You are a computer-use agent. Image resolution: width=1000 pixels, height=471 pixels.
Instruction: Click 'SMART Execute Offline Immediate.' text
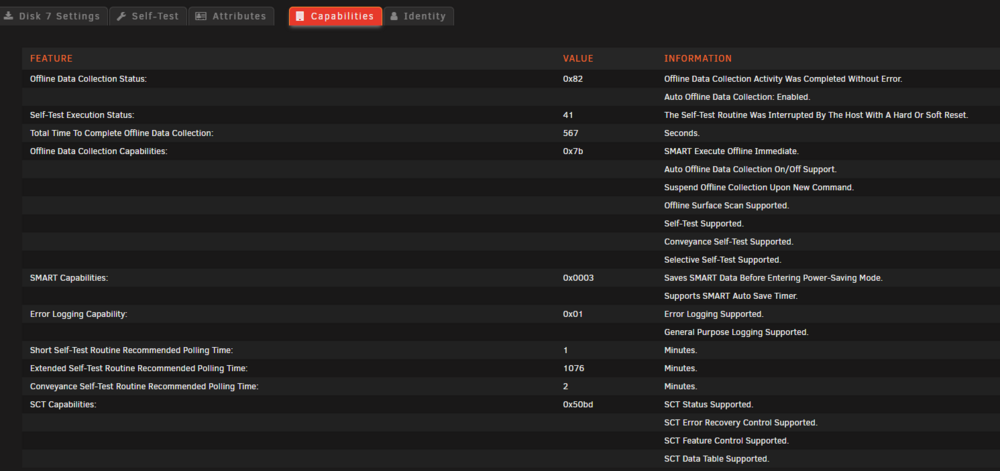point(732,151)
